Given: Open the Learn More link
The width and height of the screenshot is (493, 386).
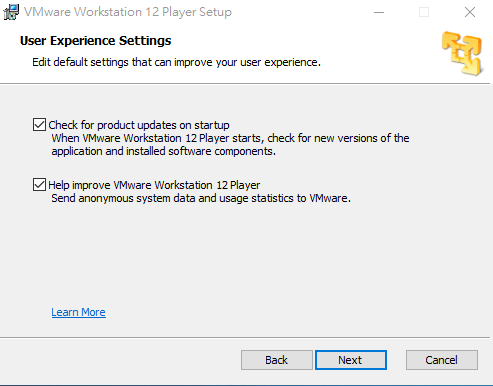Looking at the screenshot, I should pyautogui.click(x=78, y=312).
